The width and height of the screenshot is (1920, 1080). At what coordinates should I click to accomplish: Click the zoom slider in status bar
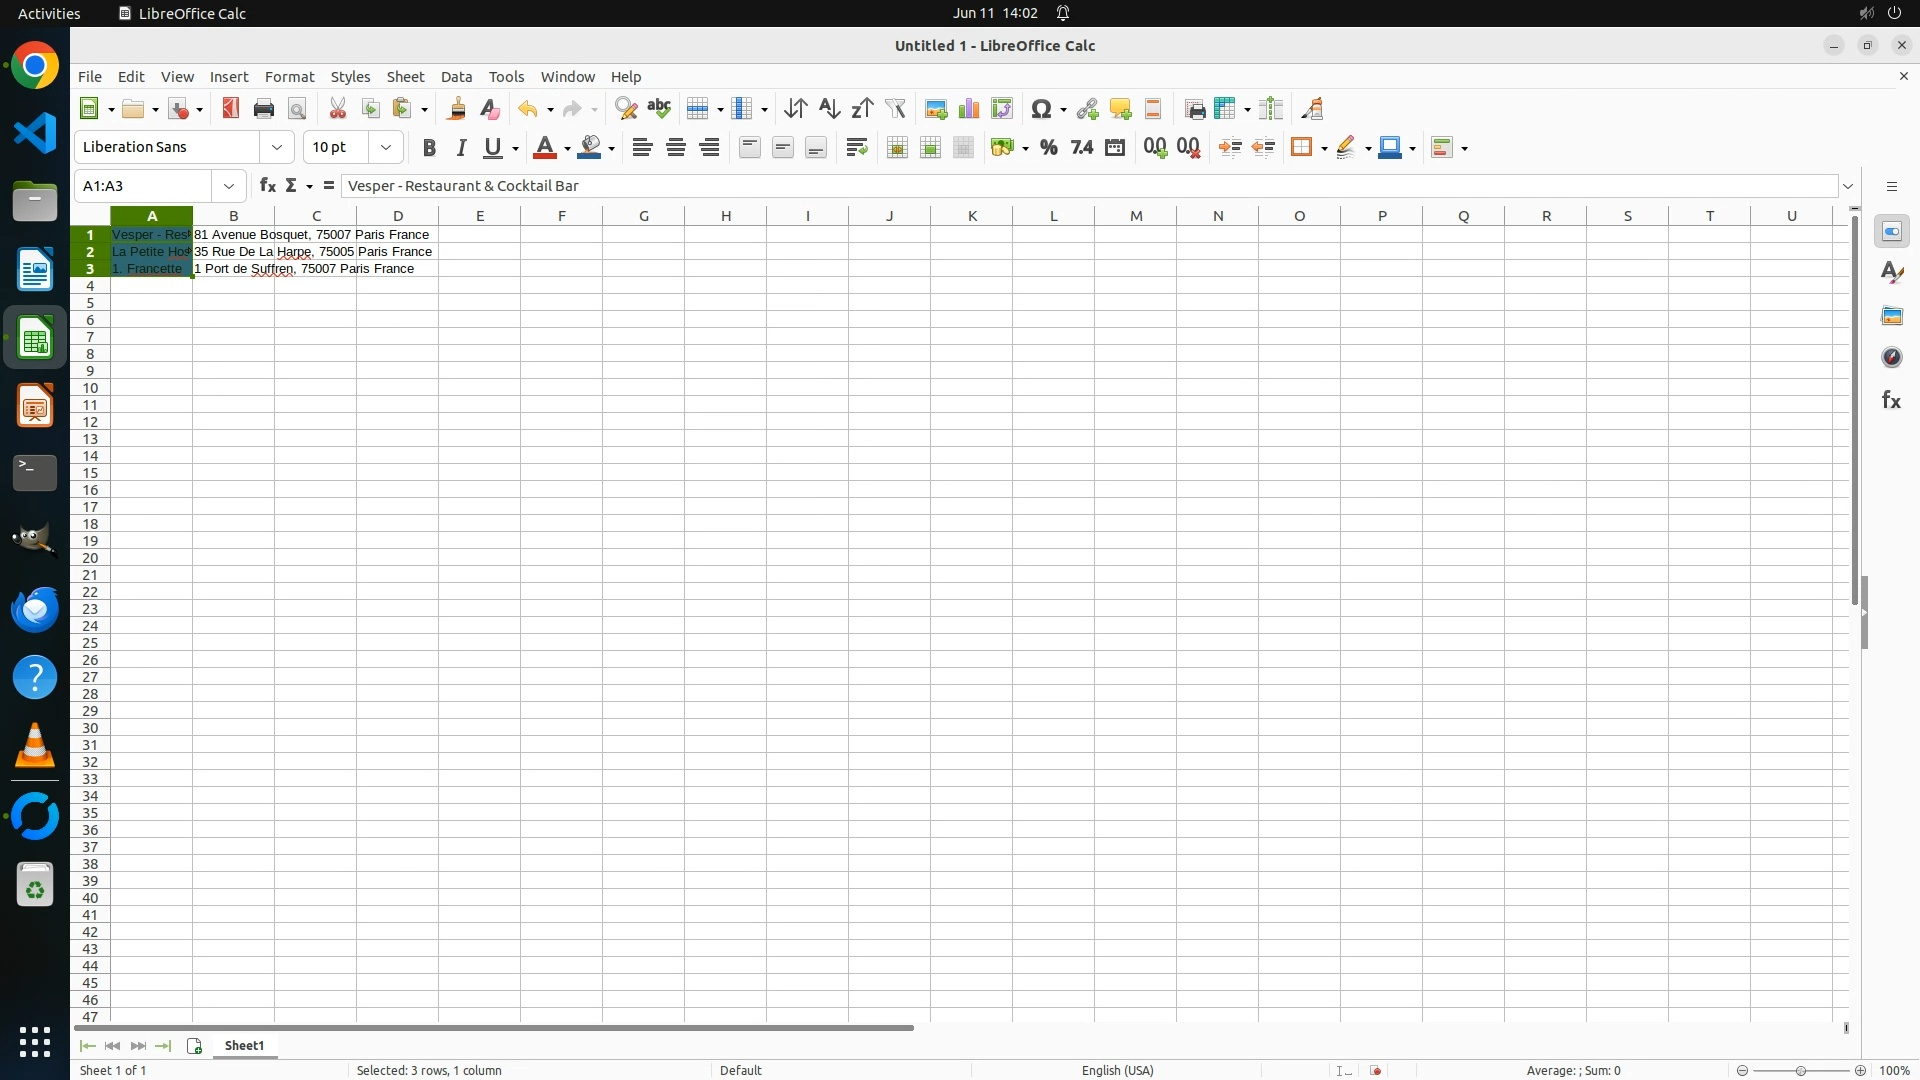click(1800, 1071)
